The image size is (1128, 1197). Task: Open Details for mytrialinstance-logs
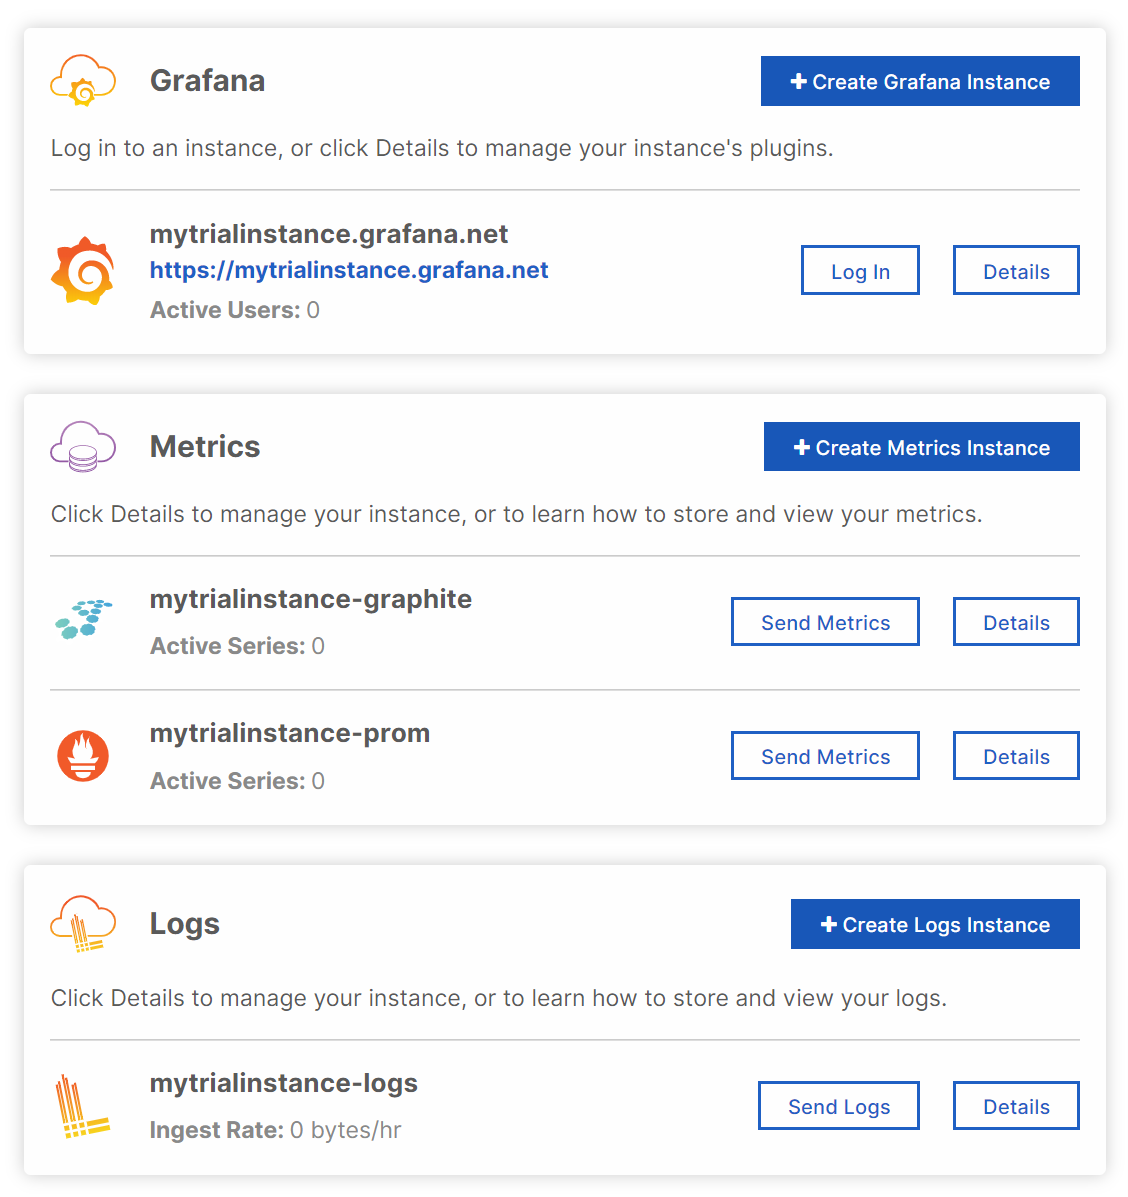click(x=1016, y=1106)
